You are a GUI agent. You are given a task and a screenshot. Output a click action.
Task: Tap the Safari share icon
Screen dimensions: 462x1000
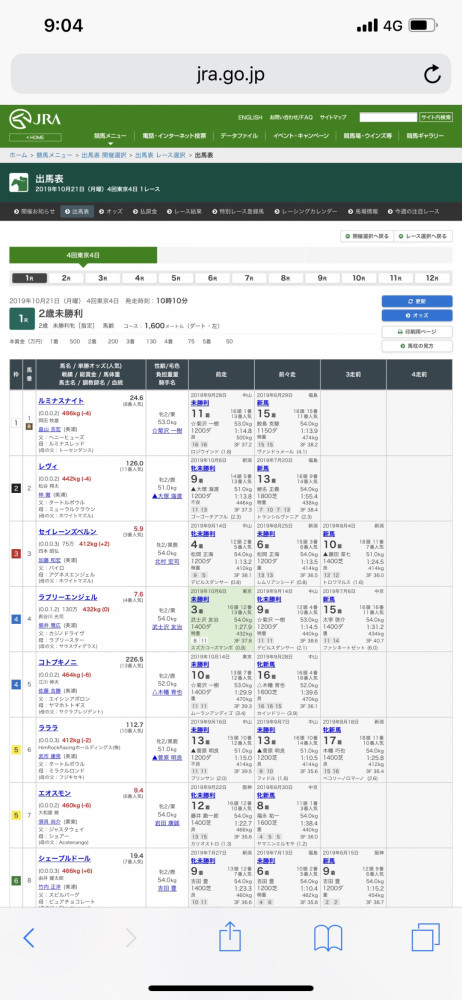click(x=230, y=938)
